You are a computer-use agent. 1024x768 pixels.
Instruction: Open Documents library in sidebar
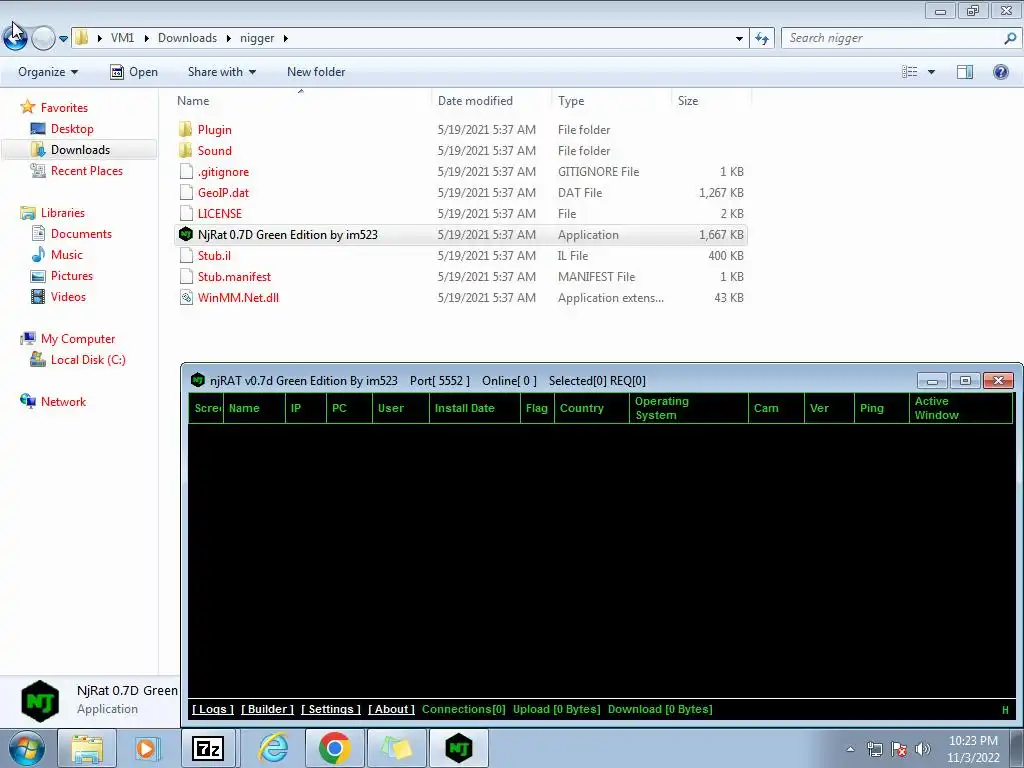coord(81,234)
